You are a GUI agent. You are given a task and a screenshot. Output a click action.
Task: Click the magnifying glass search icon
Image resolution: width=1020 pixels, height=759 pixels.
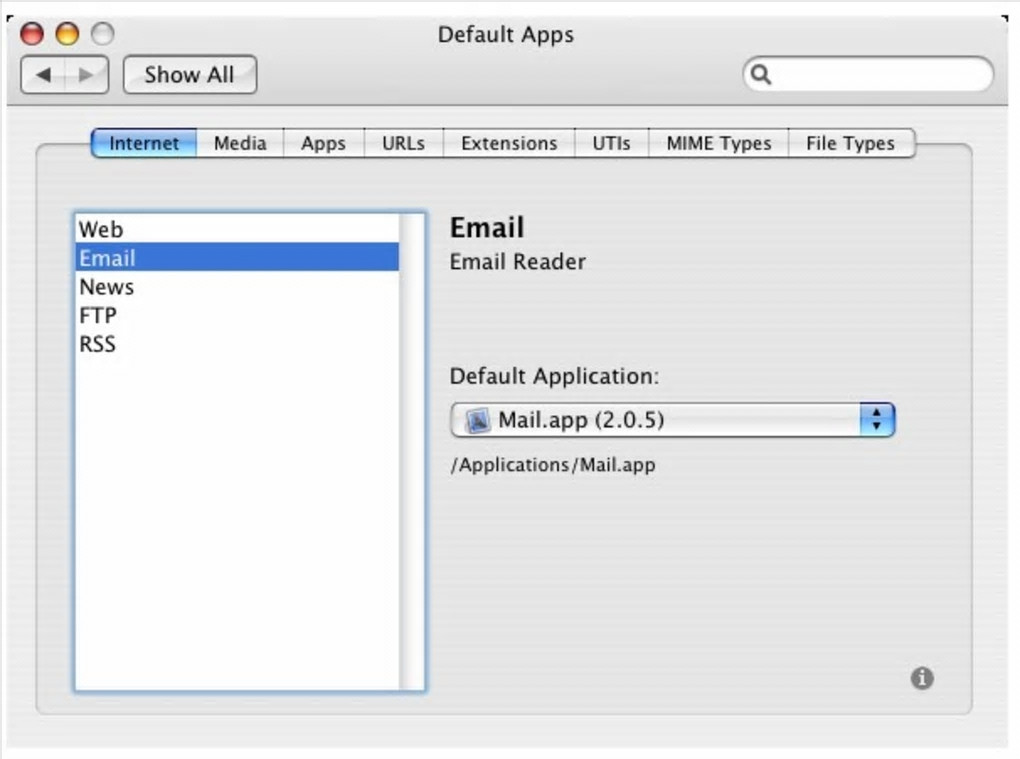[x=760, y=74]
